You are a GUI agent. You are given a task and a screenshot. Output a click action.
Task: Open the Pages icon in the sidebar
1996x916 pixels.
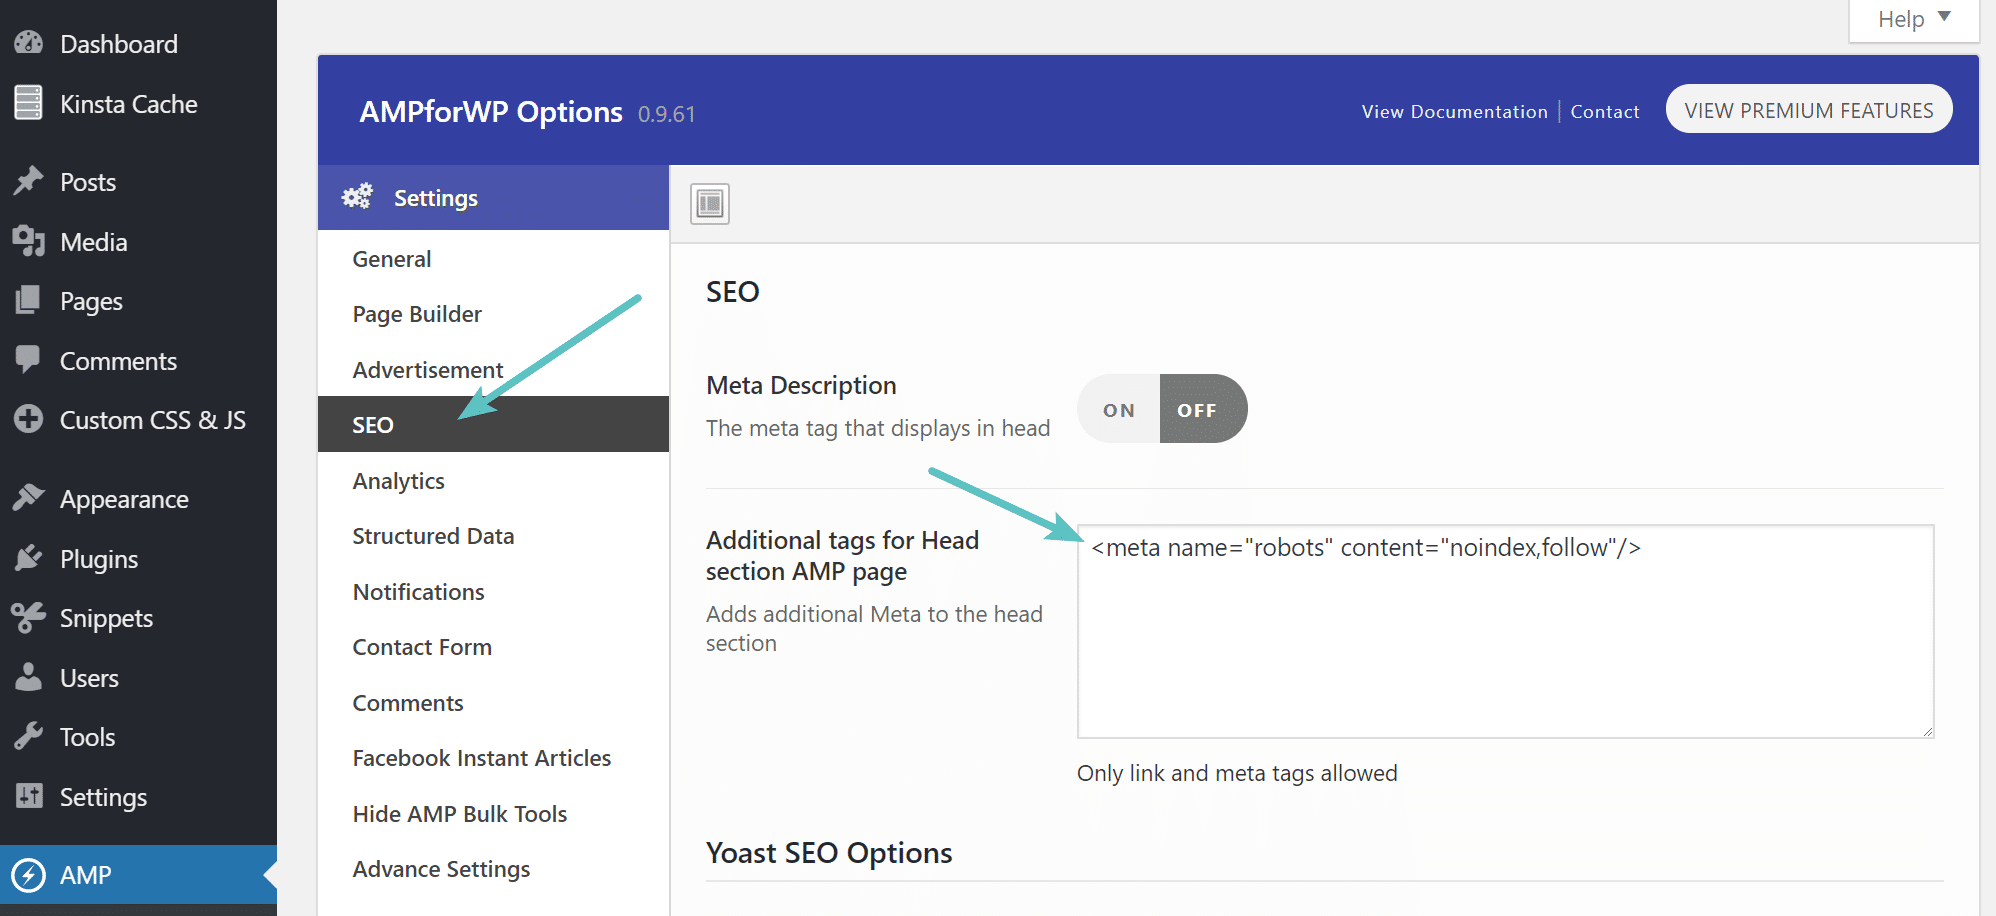point(28,301)
